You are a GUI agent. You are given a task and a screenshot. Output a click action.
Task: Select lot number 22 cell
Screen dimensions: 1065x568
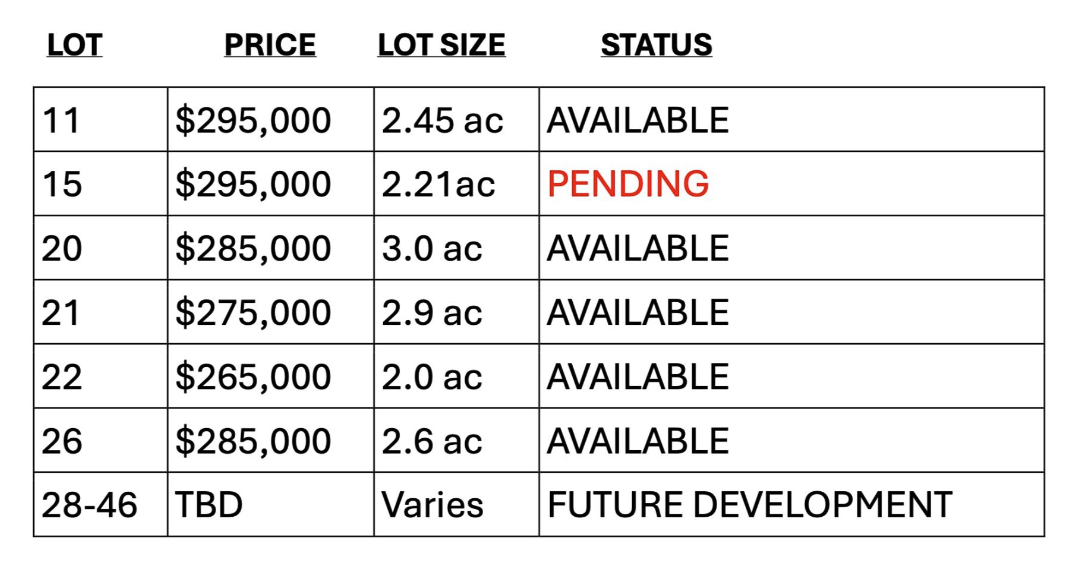point(101,376)
